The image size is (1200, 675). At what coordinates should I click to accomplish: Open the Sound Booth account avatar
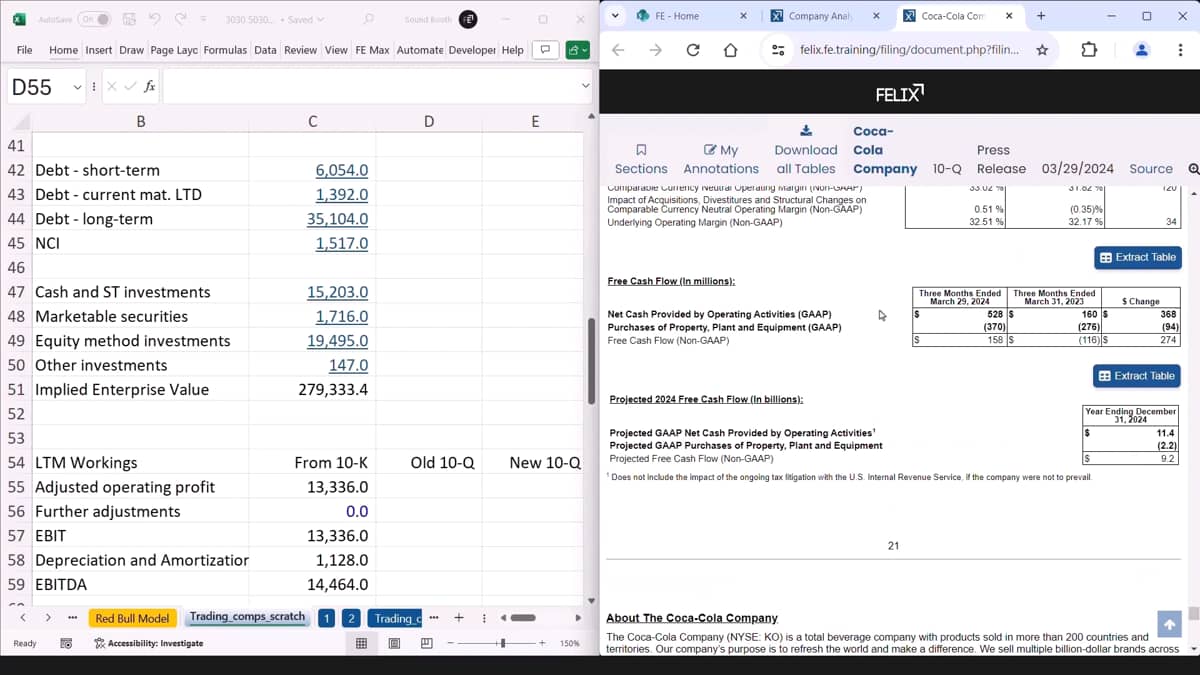point(467,19)
